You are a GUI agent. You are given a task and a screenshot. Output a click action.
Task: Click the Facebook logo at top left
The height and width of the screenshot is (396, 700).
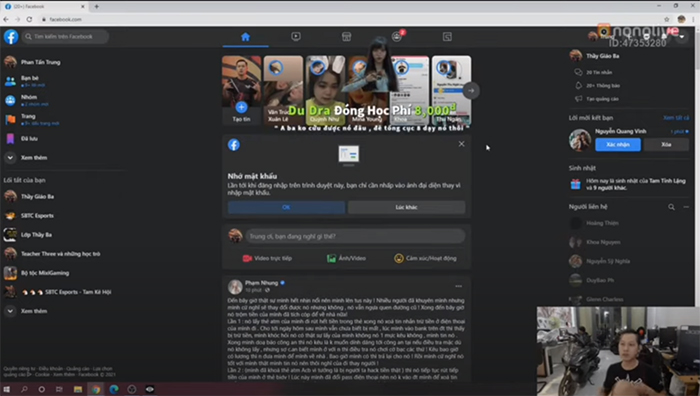pyautogui.click(x=11, y=37)
